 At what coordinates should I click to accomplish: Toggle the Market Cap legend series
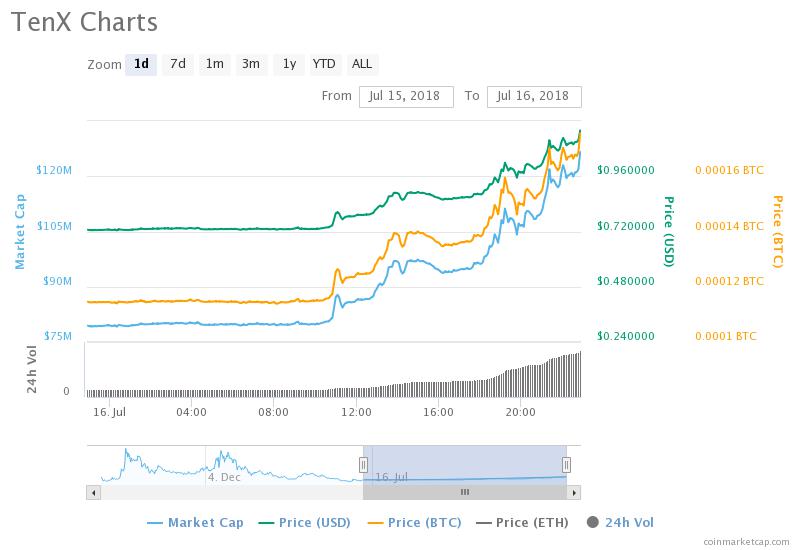pos(195,522)
